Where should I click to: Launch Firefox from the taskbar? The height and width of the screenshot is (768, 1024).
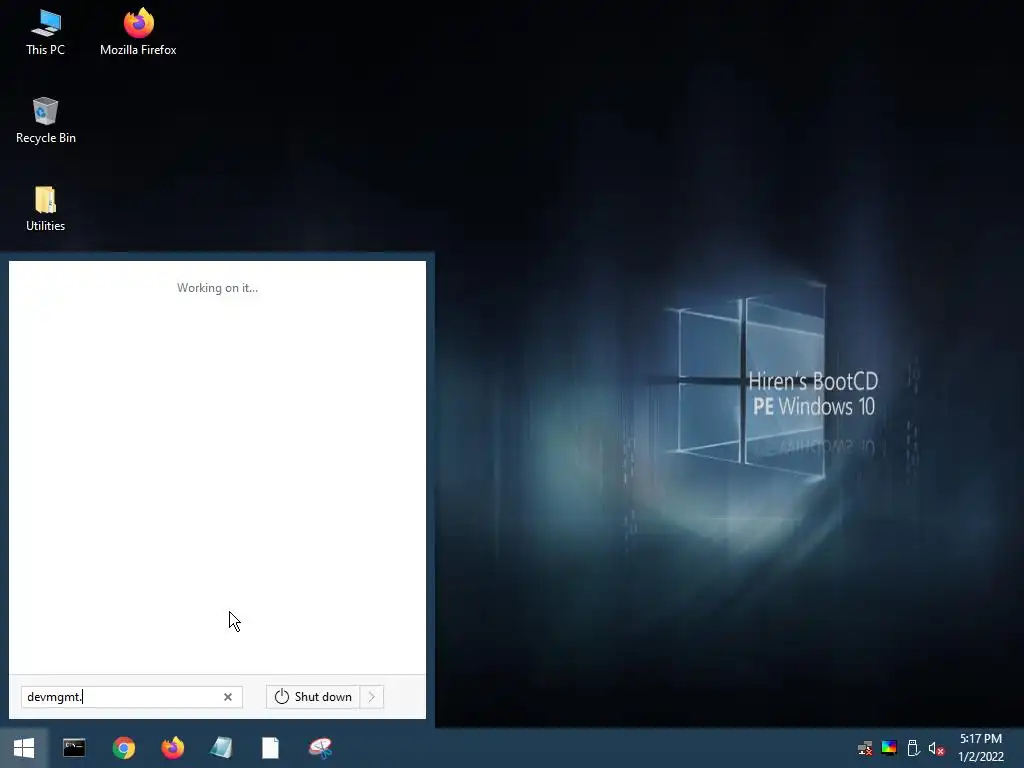coord(172,748)
